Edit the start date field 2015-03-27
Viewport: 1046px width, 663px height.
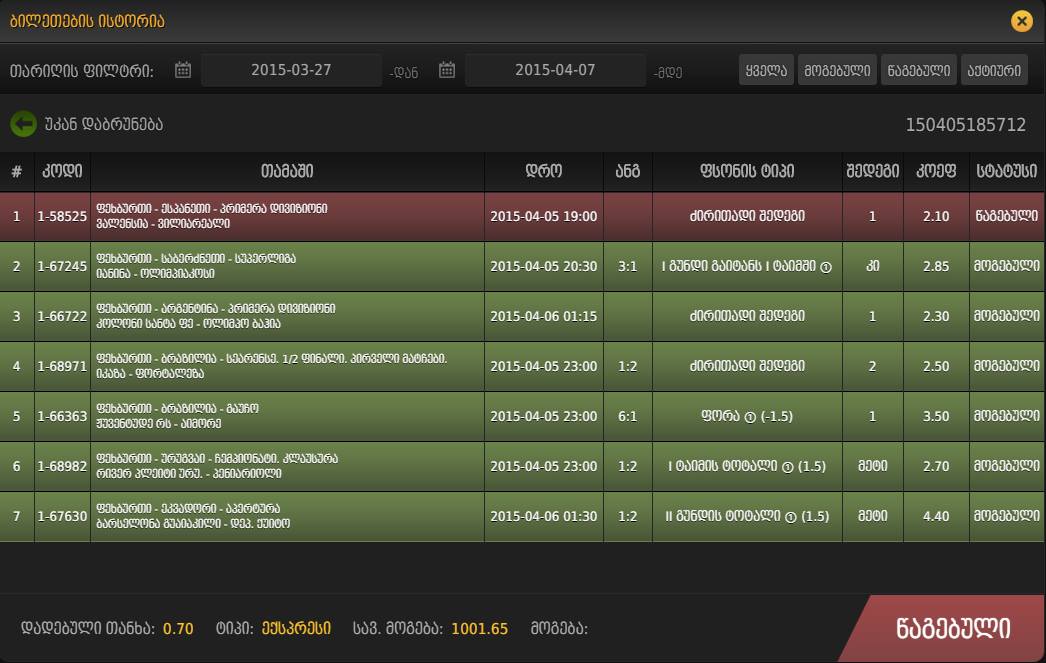[292, 70]
